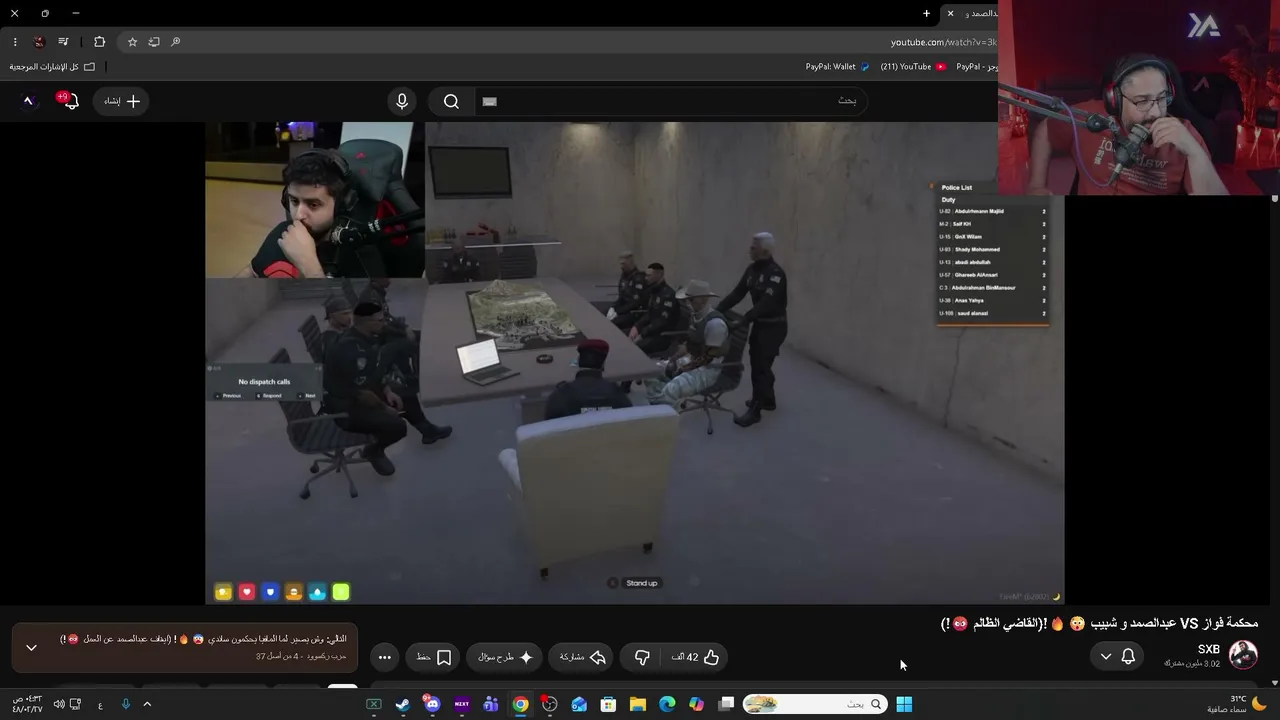Open the on-screen keyboard in search box
Screen dimensions: 1280x720
tap(489, 101)
